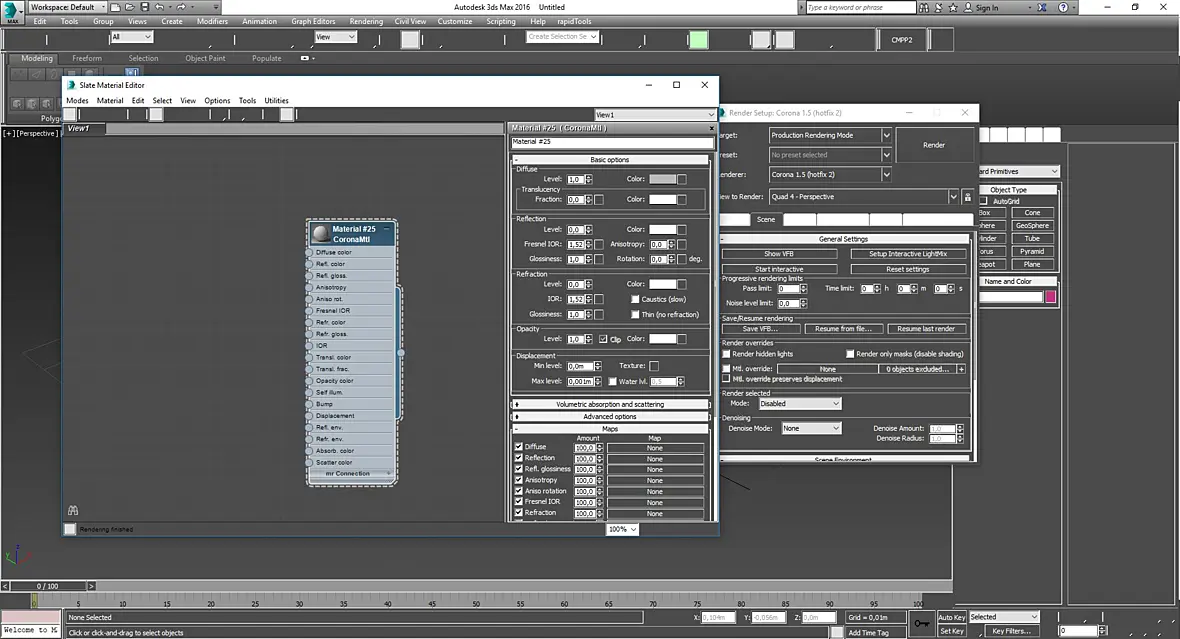Enable Render hidden lights checkbox

[x=726, y=354]
